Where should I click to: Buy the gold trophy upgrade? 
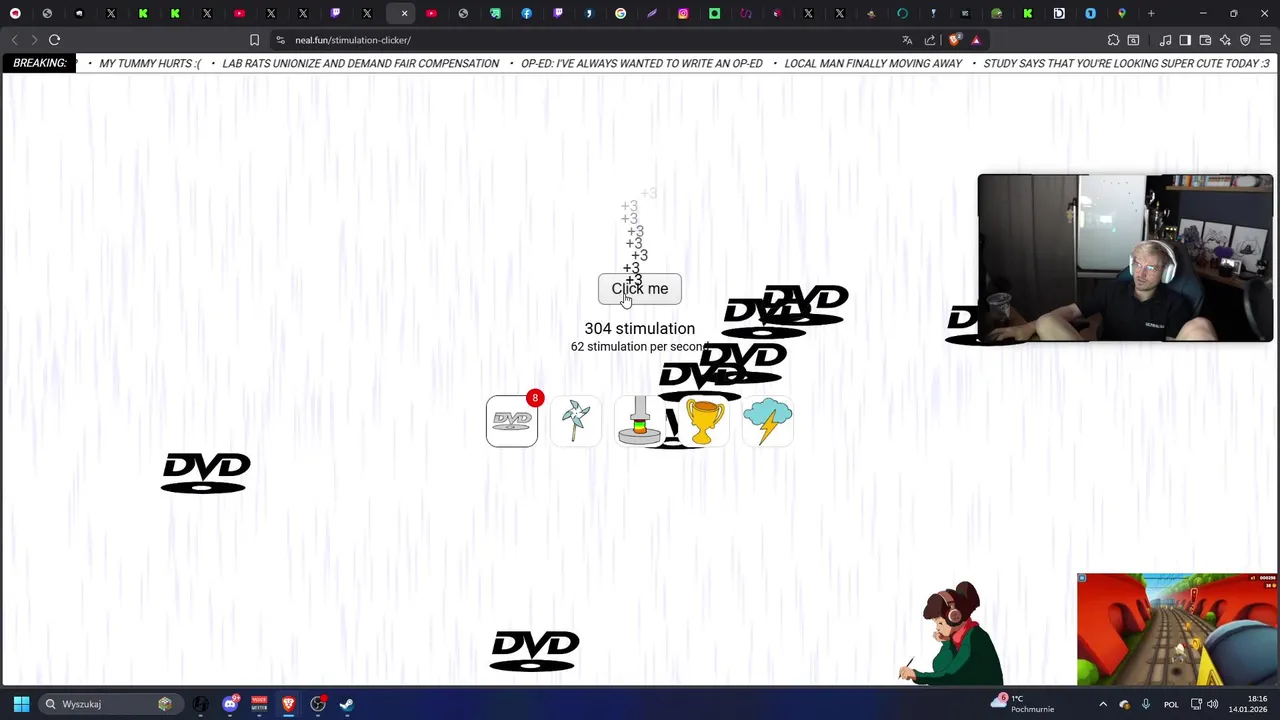(704, 421)
